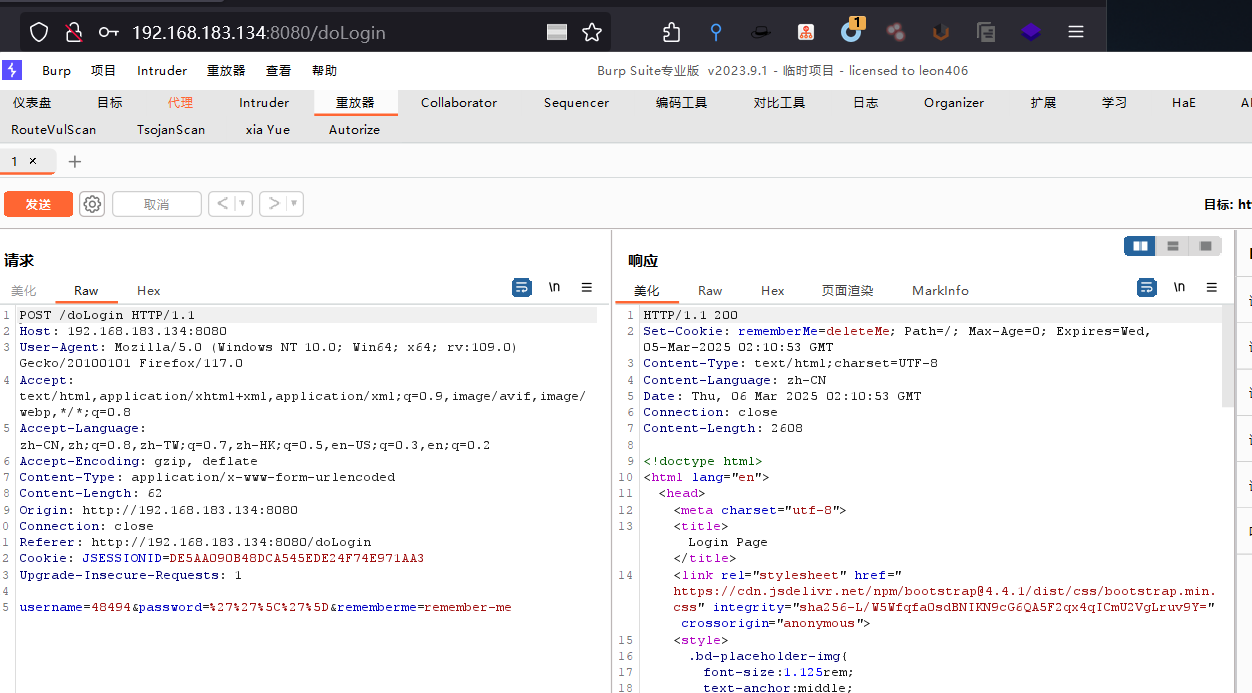Switch to the Sequencer tab
Image resolution: width=1252 pixels, height=693 pixels.
click(576, 103)
